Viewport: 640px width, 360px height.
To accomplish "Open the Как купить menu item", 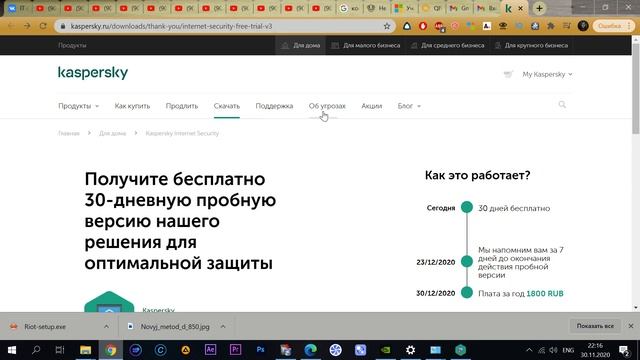I will pos(132,106).
